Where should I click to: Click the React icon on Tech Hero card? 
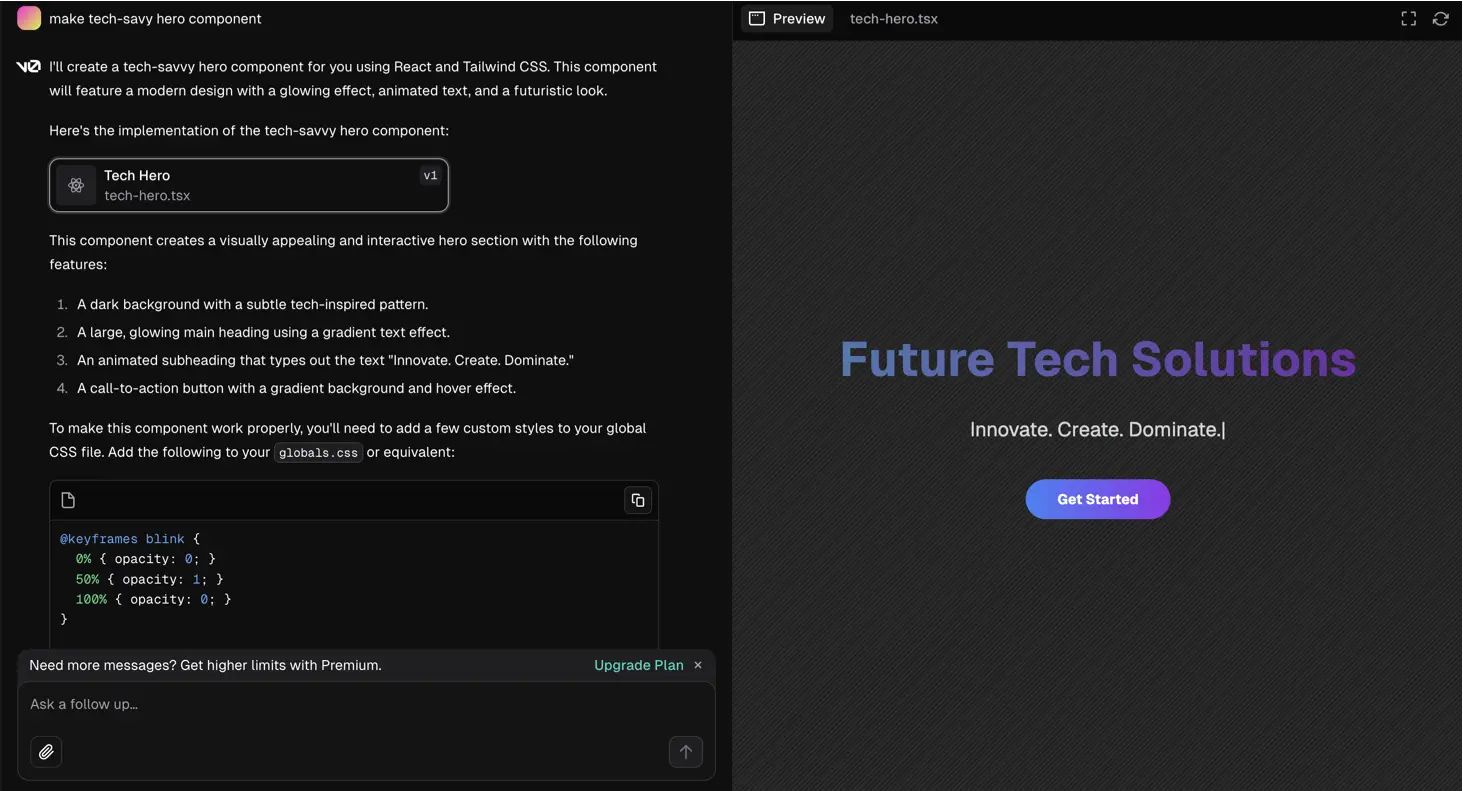[76, 185]
